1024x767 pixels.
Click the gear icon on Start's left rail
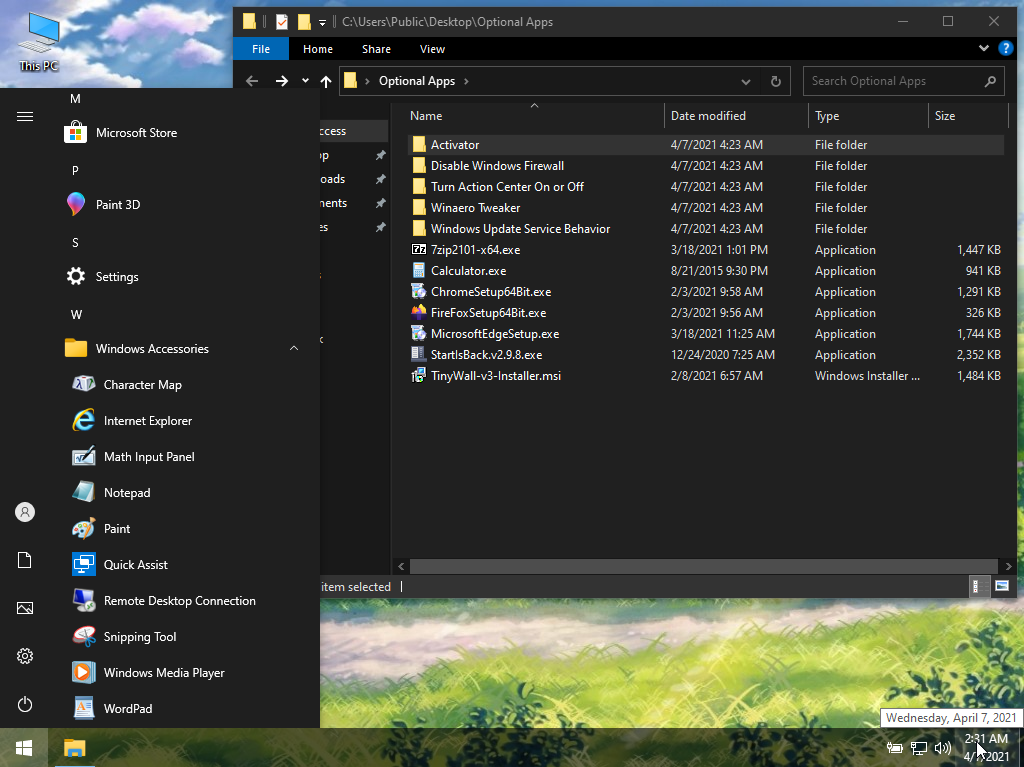tap(25, 656)
